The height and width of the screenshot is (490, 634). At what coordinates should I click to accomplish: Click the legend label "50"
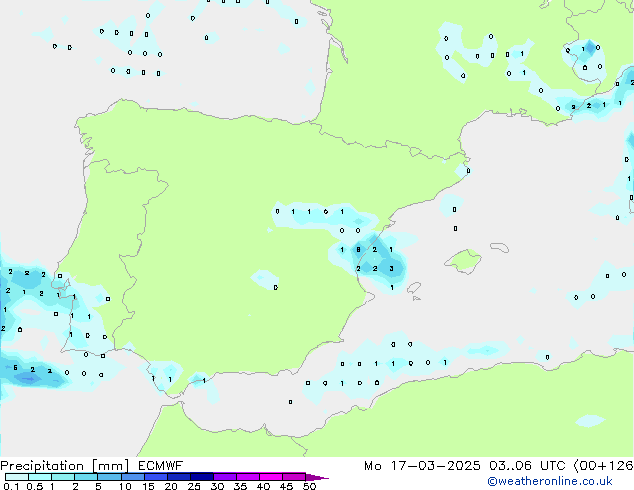coord(309,486)
